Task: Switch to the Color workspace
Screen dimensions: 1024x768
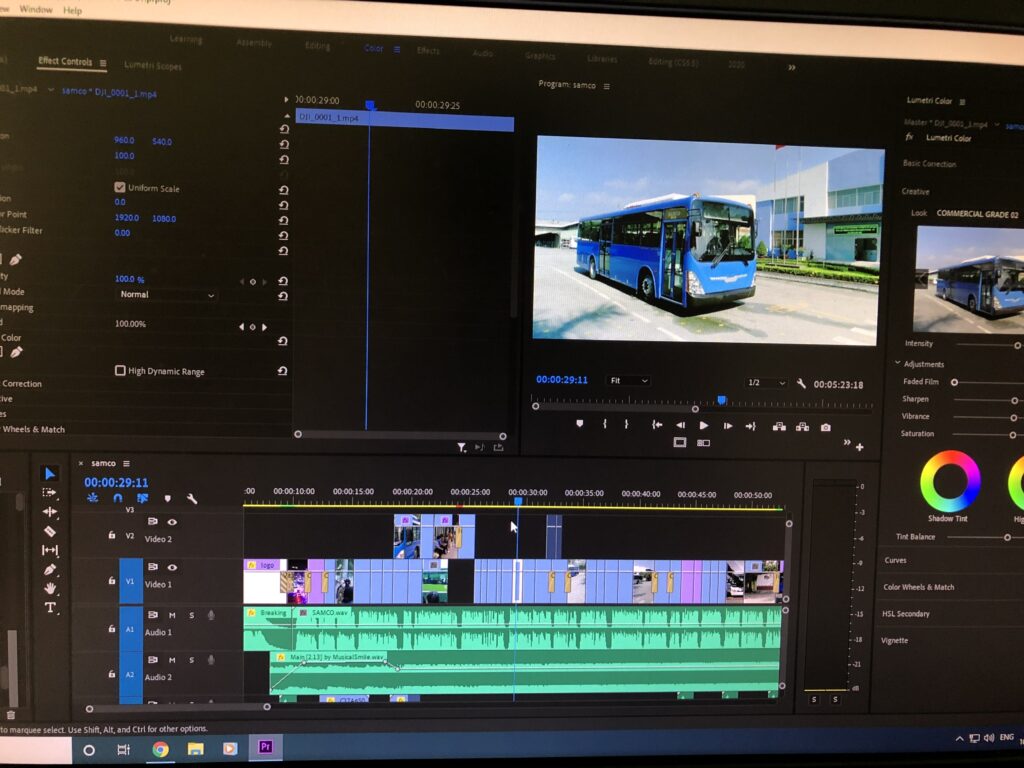Action: pos(374,48)
